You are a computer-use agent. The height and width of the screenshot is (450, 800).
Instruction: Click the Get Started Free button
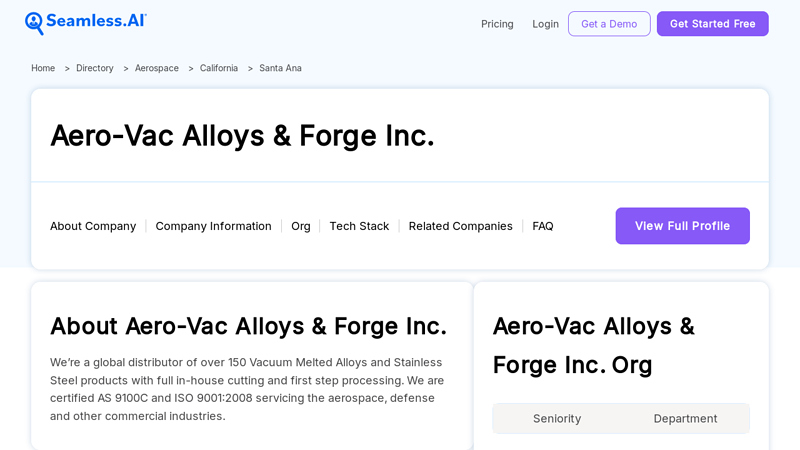(x=712, y=24)
